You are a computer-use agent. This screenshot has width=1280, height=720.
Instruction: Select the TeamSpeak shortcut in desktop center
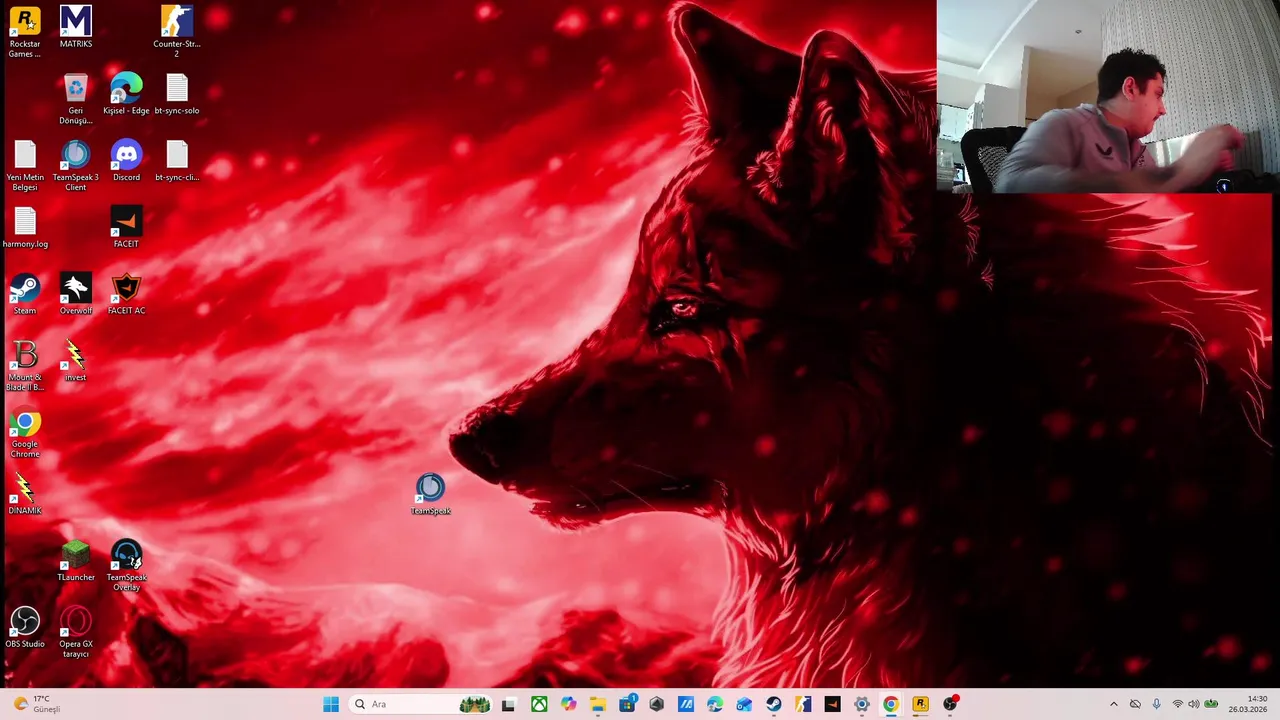tap(430, 494)
